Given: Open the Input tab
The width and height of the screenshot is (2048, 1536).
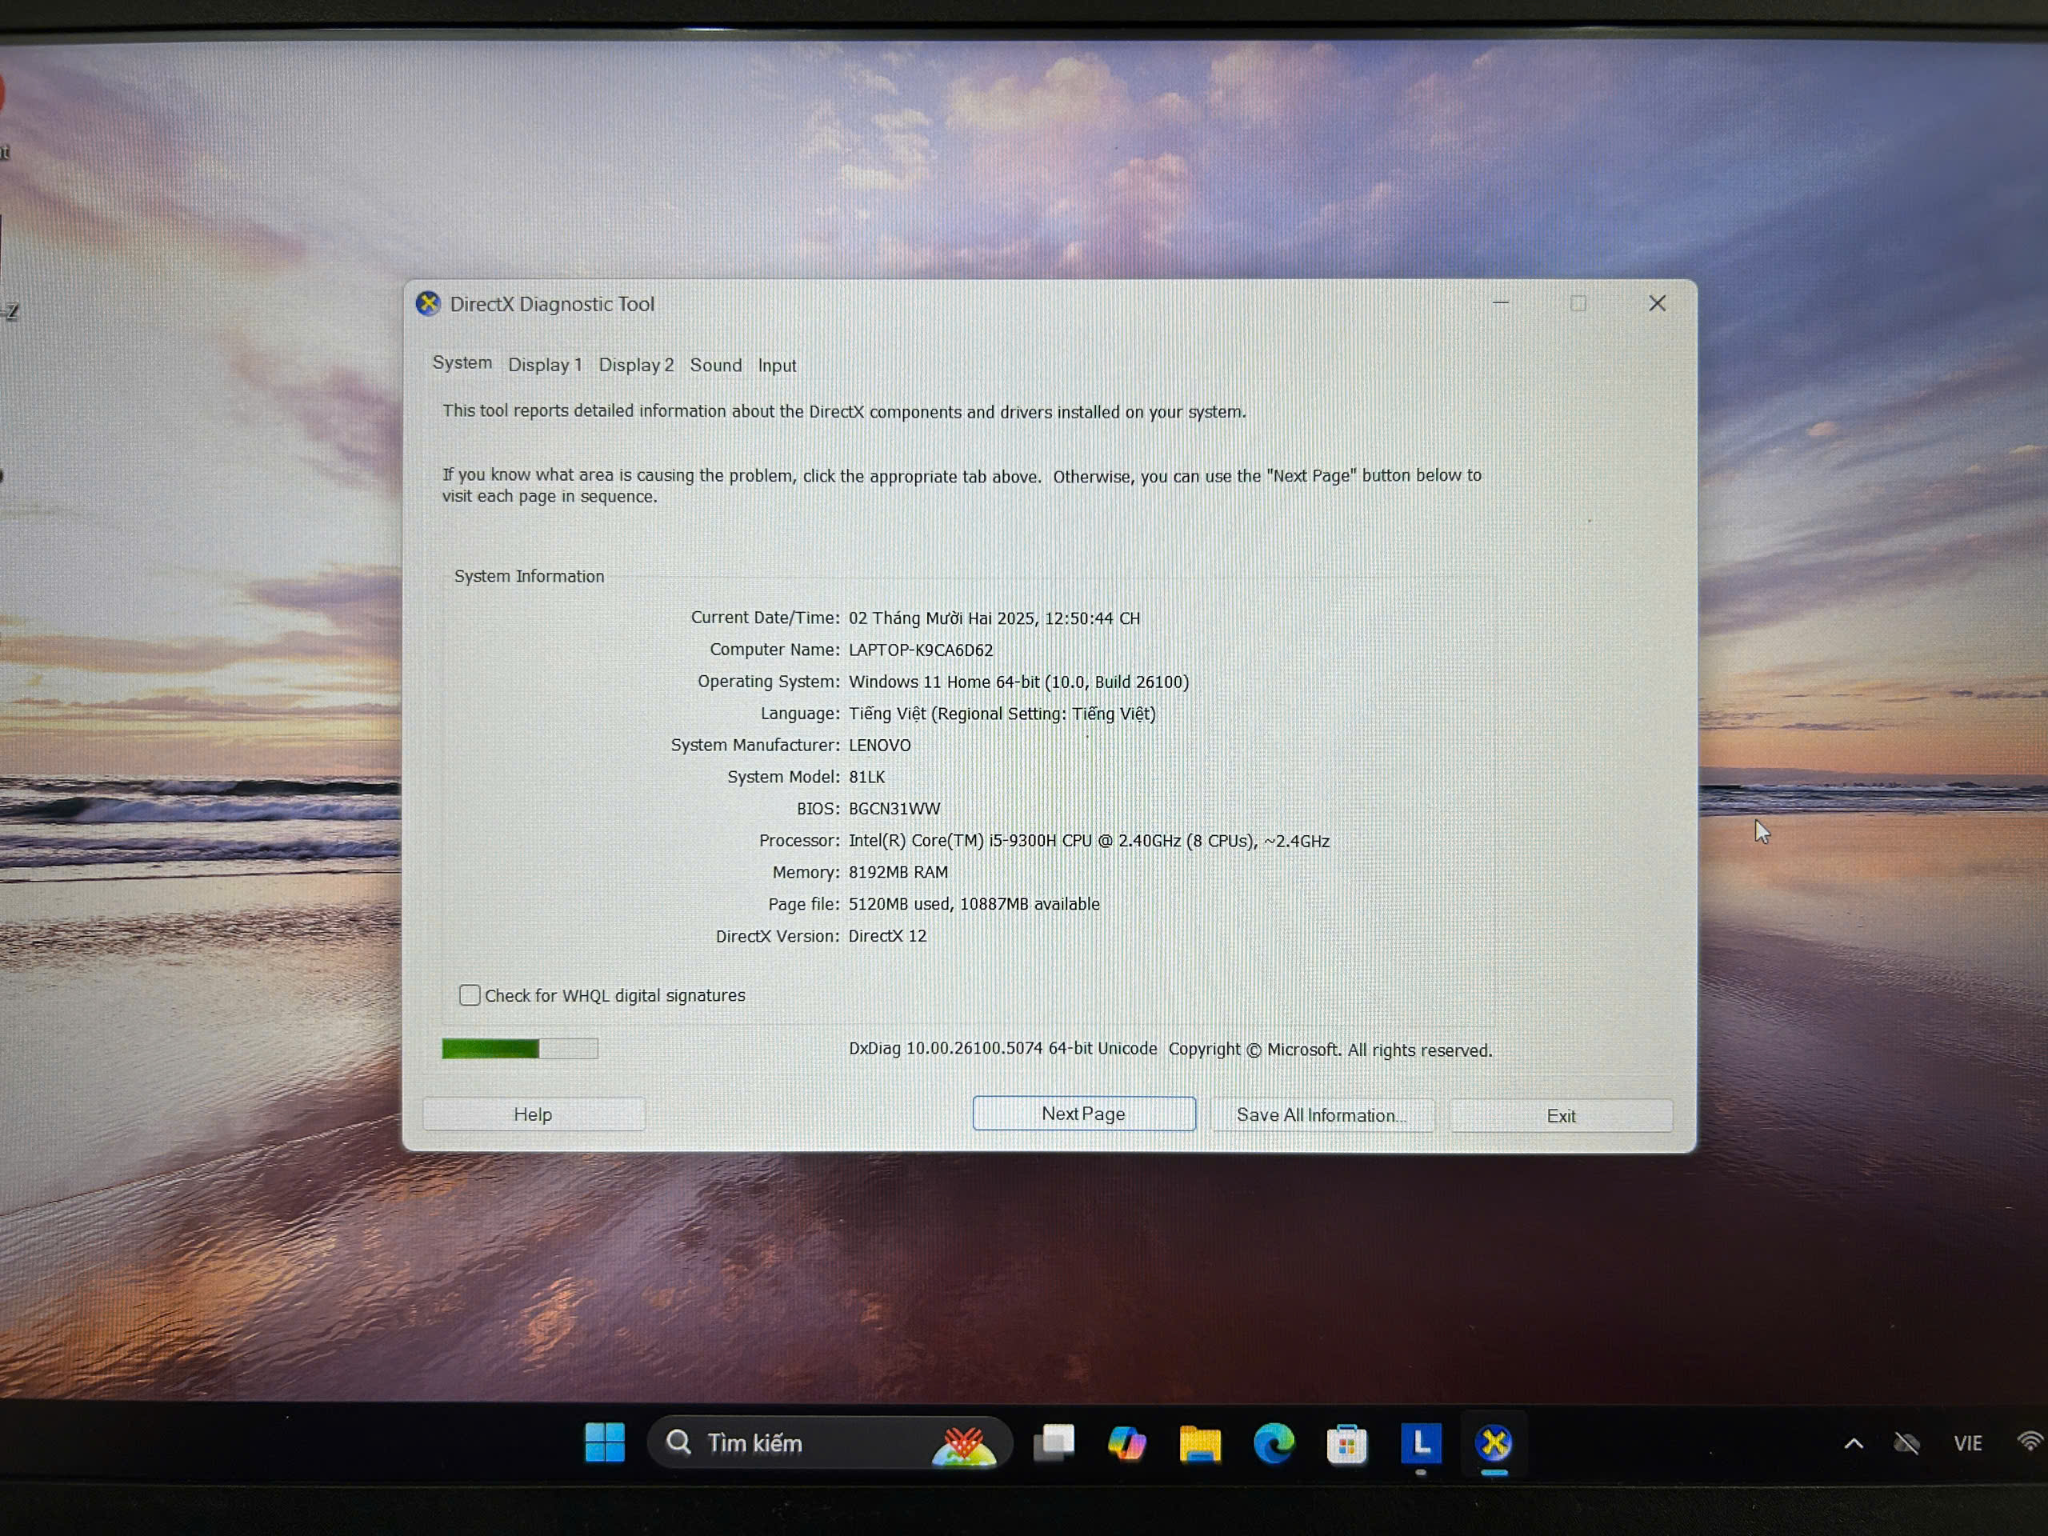Looking at the screenshot, I should [776, 366].
